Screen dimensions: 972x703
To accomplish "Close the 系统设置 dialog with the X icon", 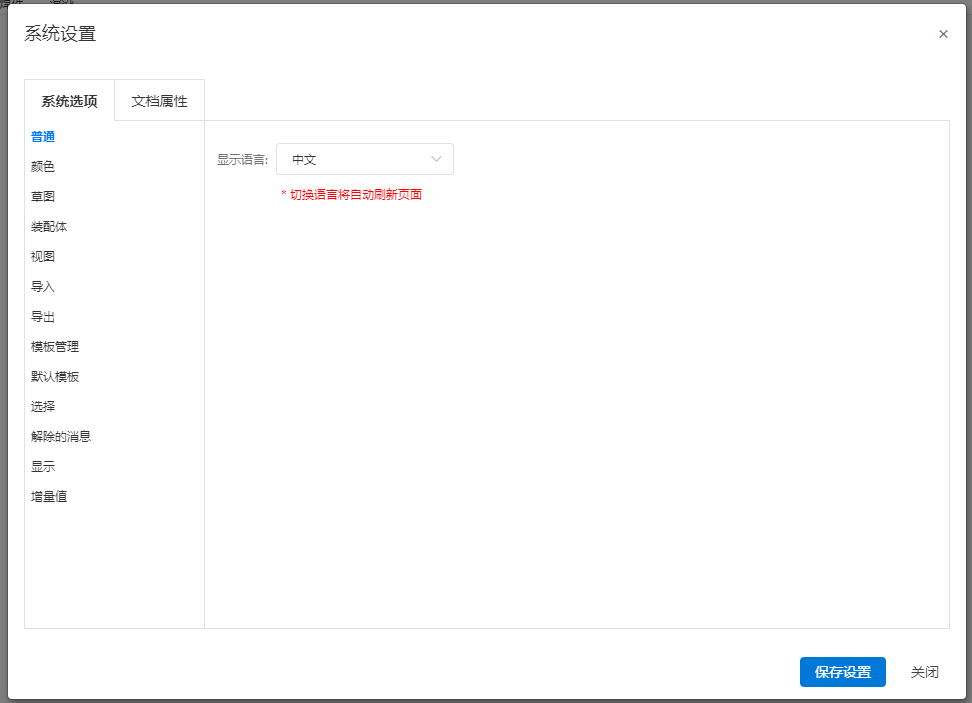I will point(943,34).
